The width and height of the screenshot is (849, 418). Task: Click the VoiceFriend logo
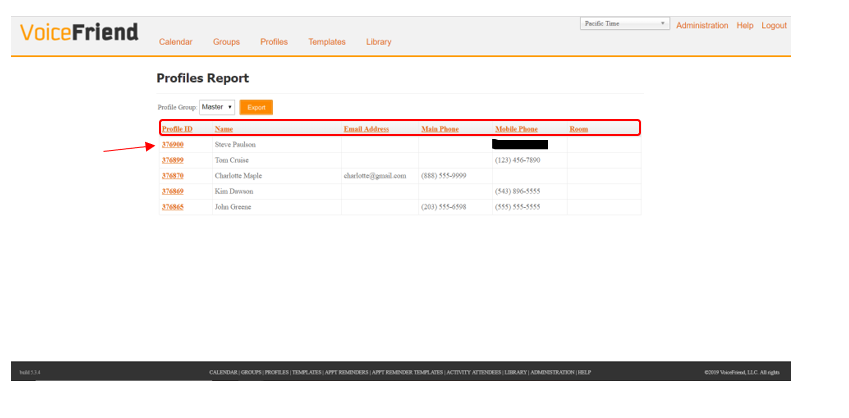click(79, 32)
